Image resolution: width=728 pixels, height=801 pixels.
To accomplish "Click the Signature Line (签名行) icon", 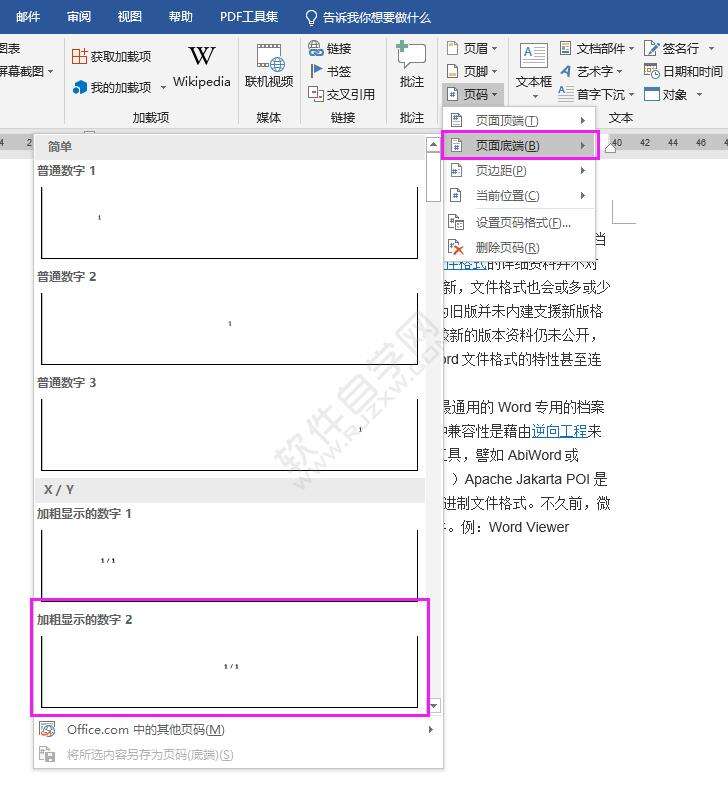I will (x=651, y=48).
